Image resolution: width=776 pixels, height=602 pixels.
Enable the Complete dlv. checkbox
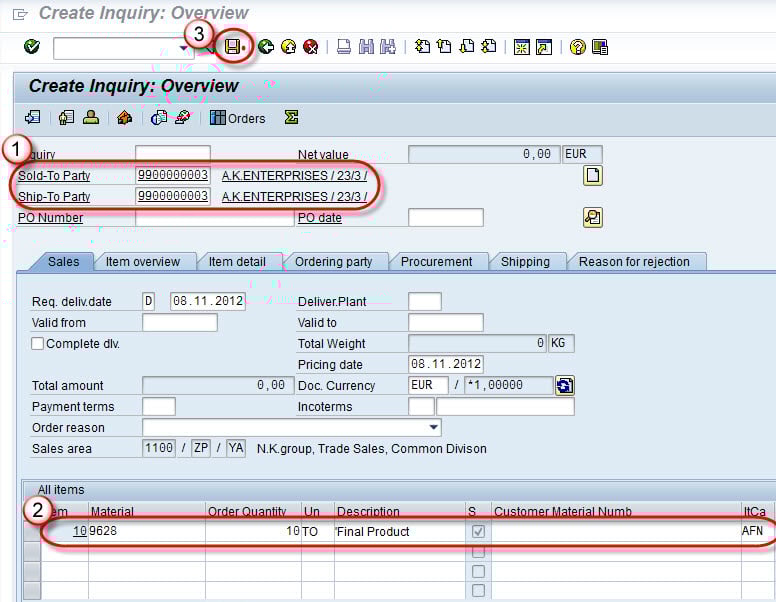click(38, 344)
